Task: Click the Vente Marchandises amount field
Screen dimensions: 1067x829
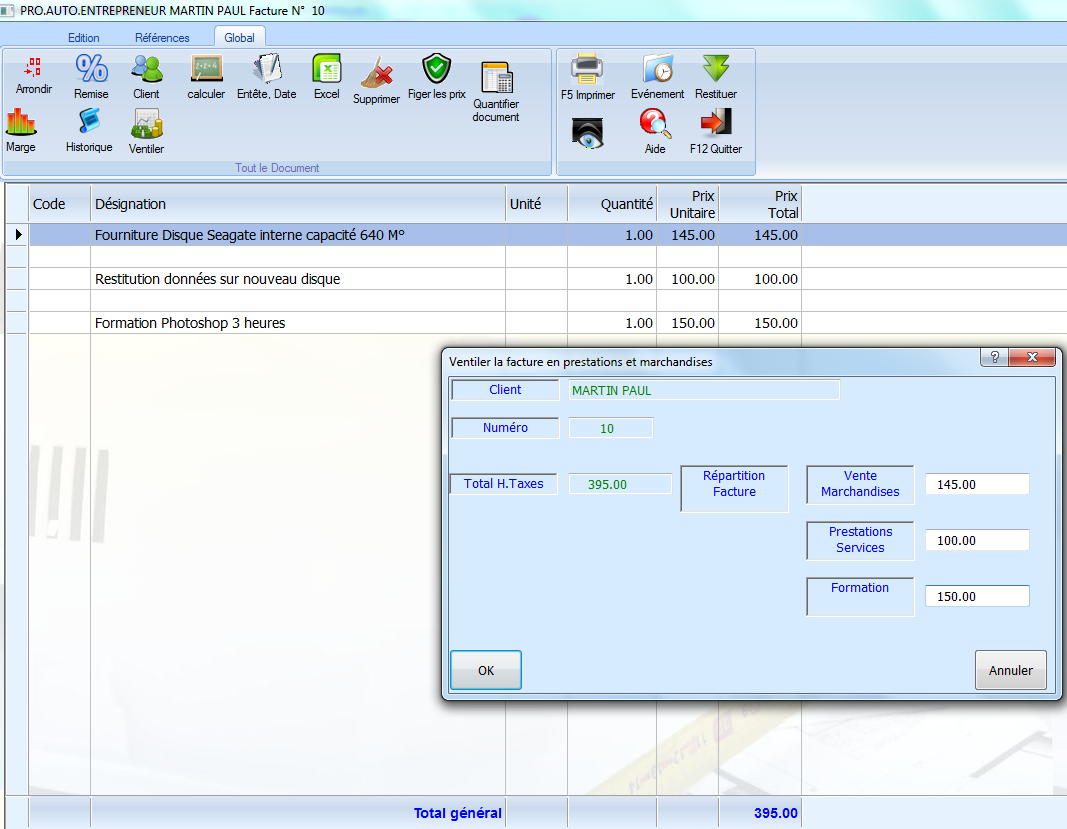Action: (x=976, y=484)
